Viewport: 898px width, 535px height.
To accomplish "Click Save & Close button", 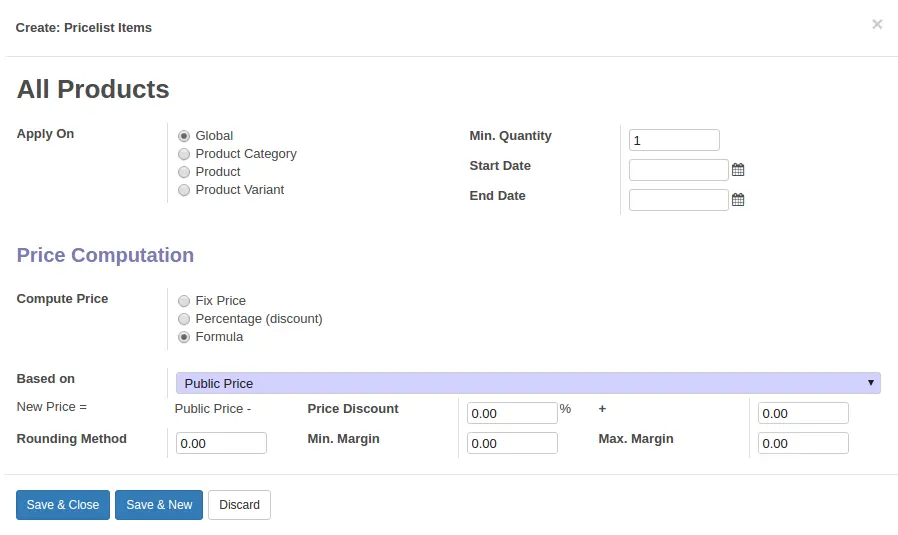I will pyautogui.click(x=63, y=505).
